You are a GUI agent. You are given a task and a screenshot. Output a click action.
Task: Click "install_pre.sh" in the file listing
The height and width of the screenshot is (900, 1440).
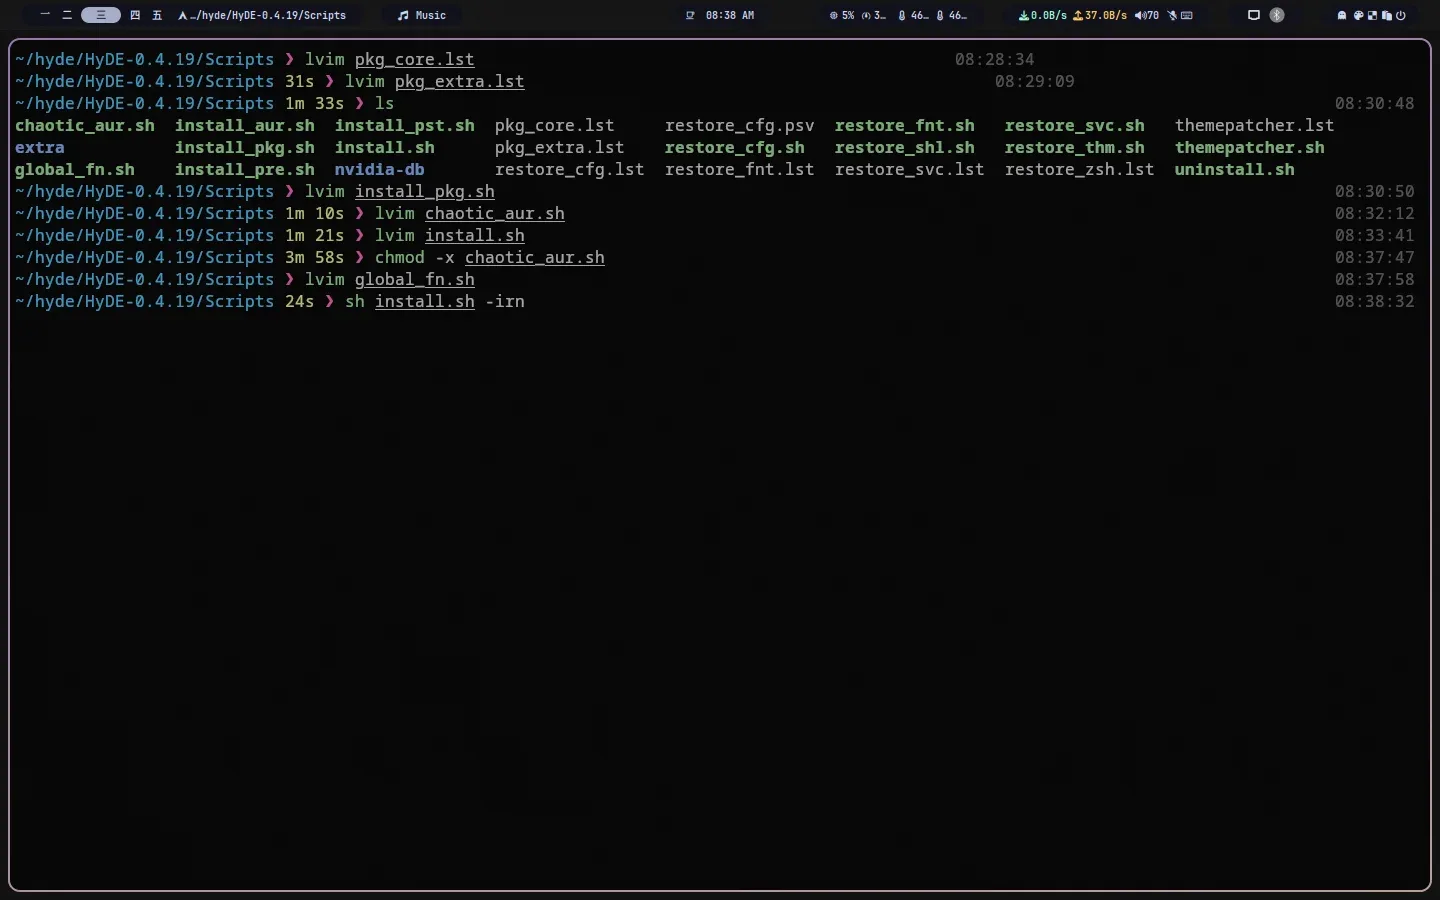pos(245,169)
